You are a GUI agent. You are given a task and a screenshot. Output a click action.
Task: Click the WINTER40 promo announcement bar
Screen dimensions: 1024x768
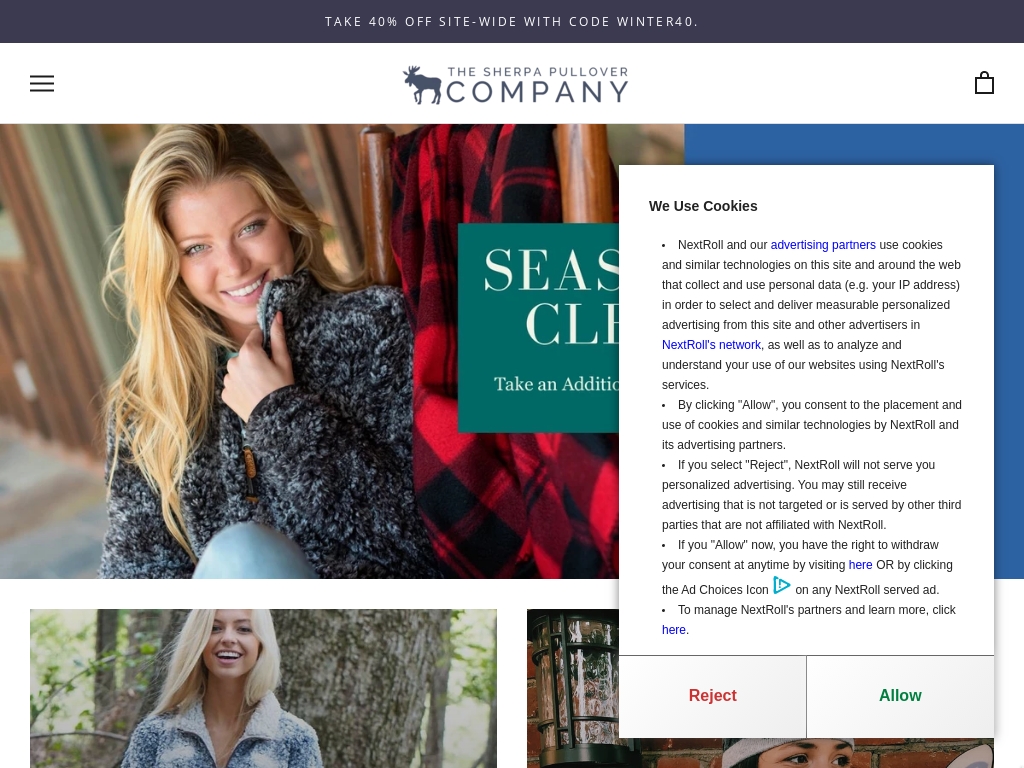512,22
